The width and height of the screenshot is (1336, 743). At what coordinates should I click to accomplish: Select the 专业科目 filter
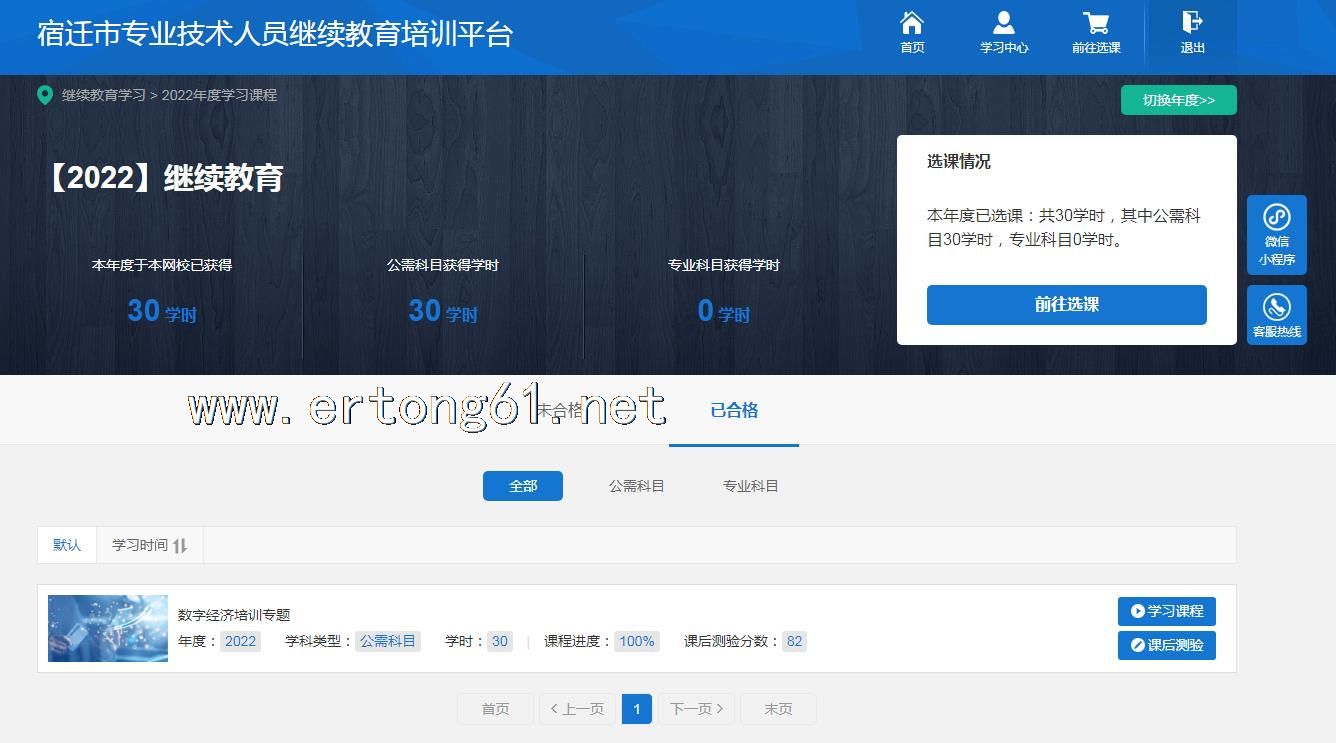pyautogui.click(x=750, y=486)
